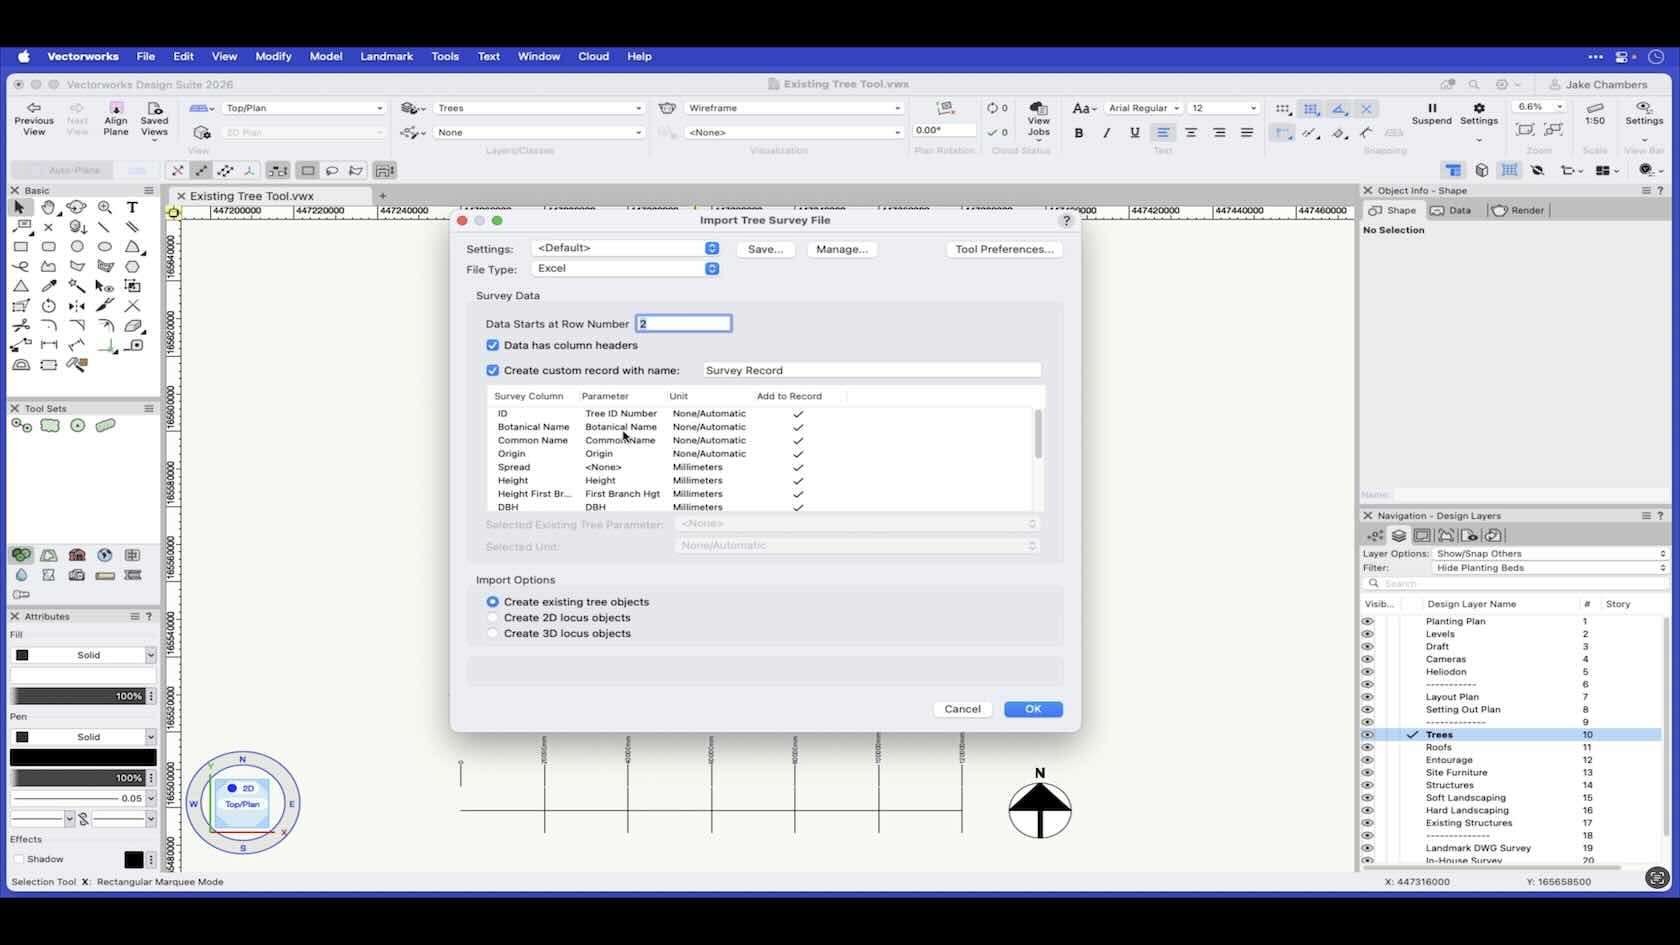The image size is (1680, 945).
Task: Click the Fill color swatch
Action: click(22, 655)
